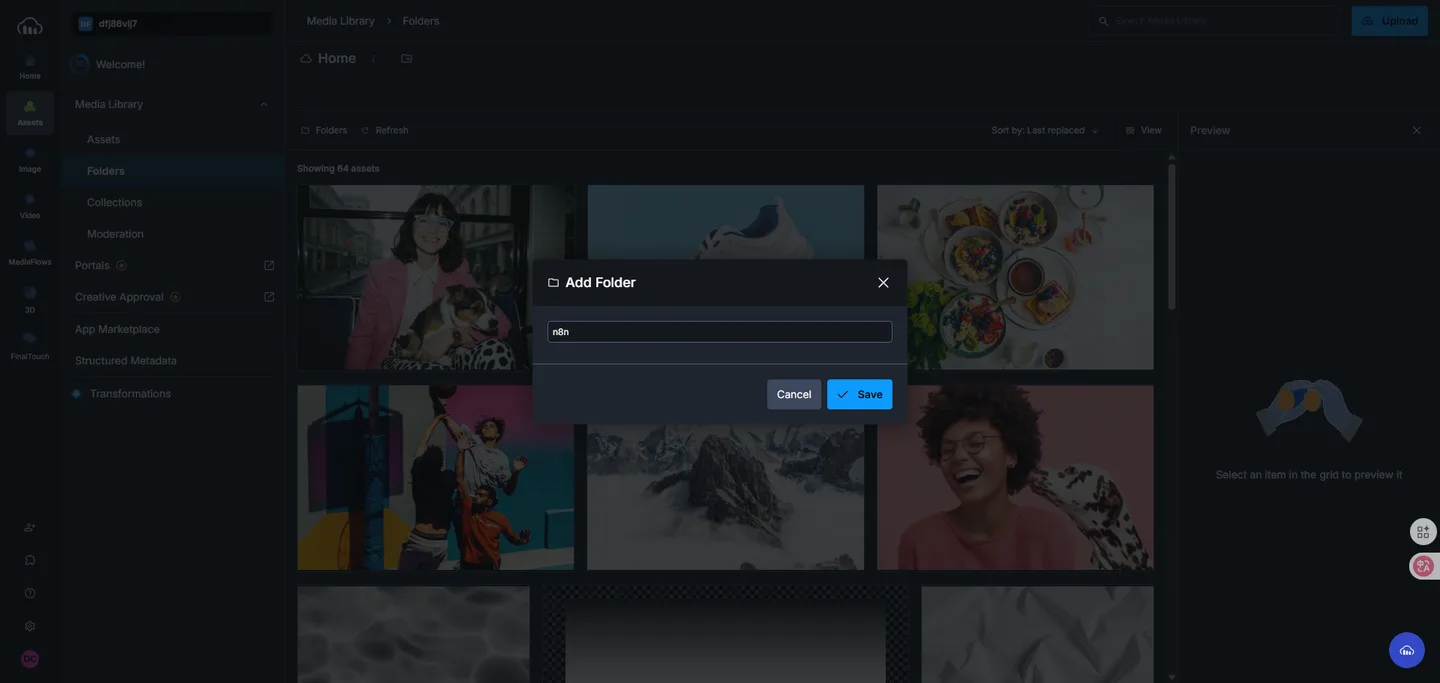This screenshot has height=683, width=1440.
Task: Open the FinalTouch sidebar icon
Action: point(30,345)
